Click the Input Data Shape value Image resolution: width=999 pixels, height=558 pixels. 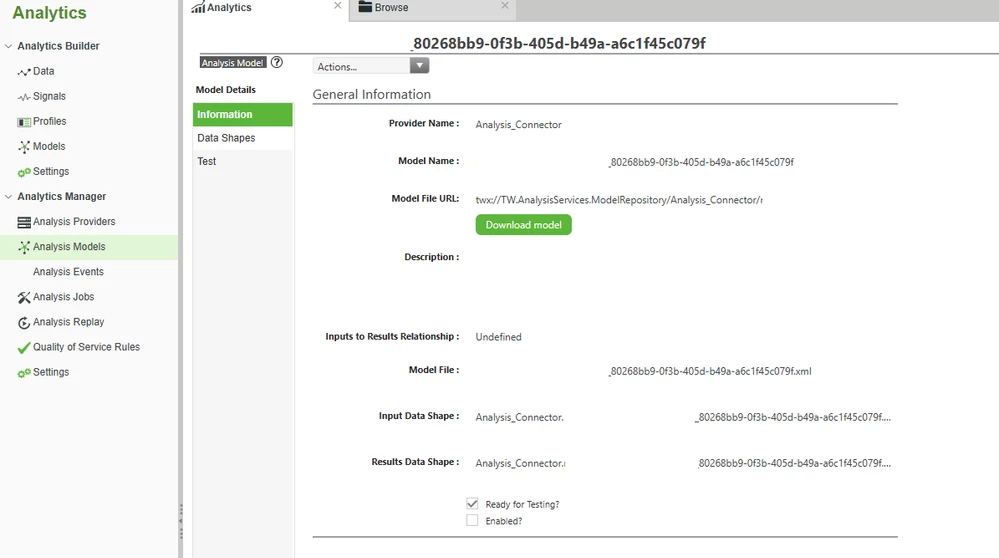pos(683,417)
